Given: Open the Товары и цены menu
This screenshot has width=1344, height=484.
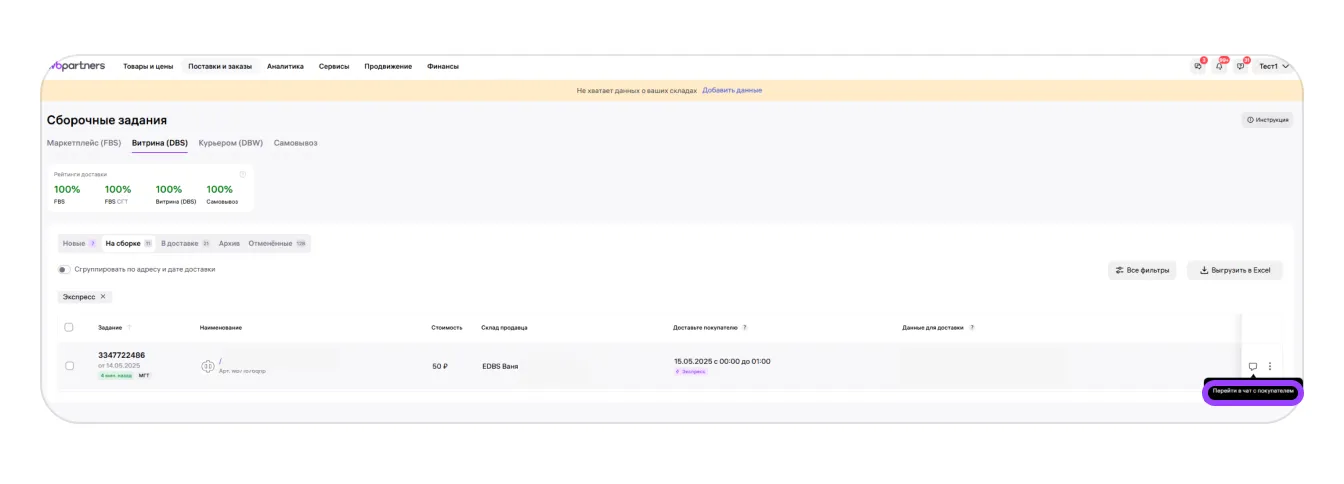Looking at the screenshot, I should pyautogui.click(x=148, y=66).
